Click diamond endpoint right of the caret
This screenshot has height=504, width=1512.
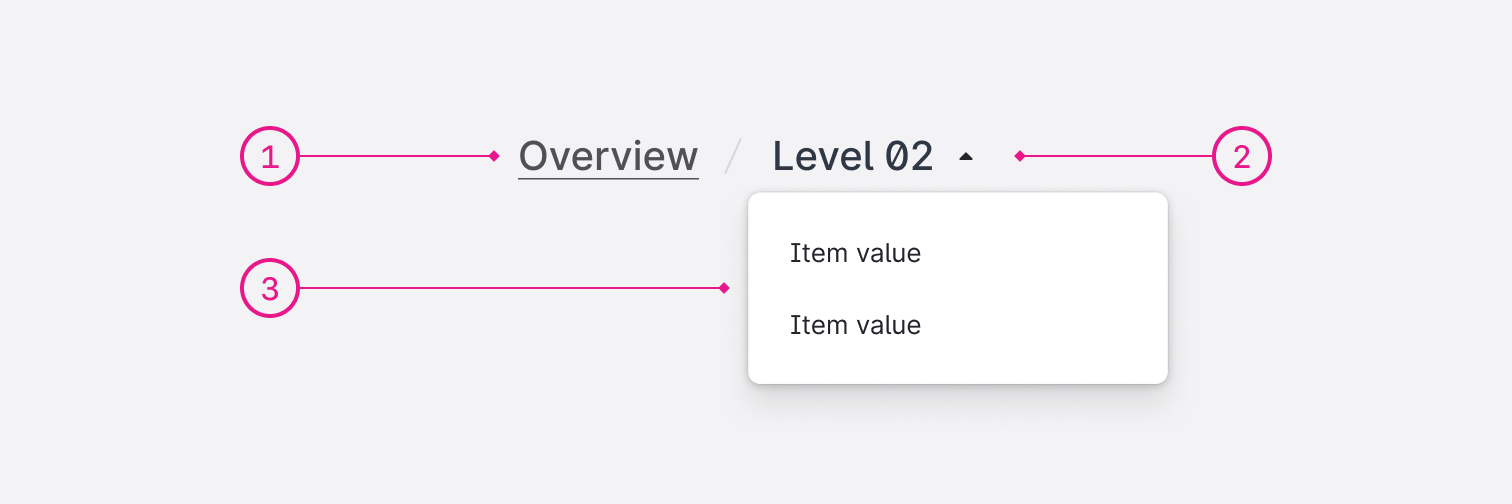[1019, 156]
